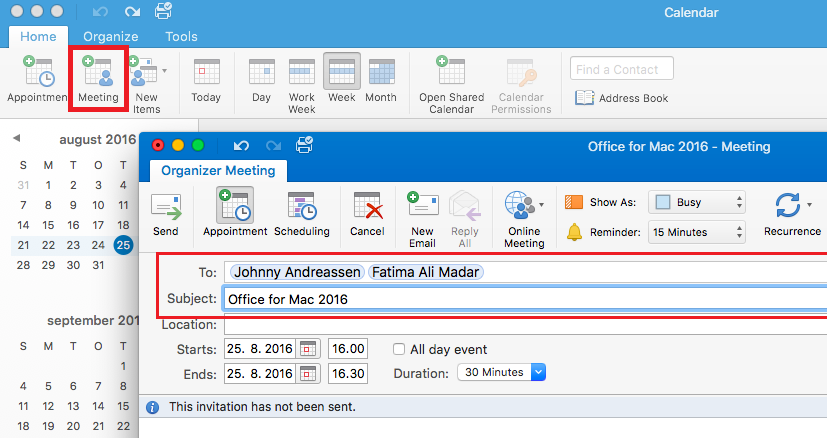This screenshot has width=827, height=438.
Task: Go to previous month in mini calendar
Action: coord(17,138)
